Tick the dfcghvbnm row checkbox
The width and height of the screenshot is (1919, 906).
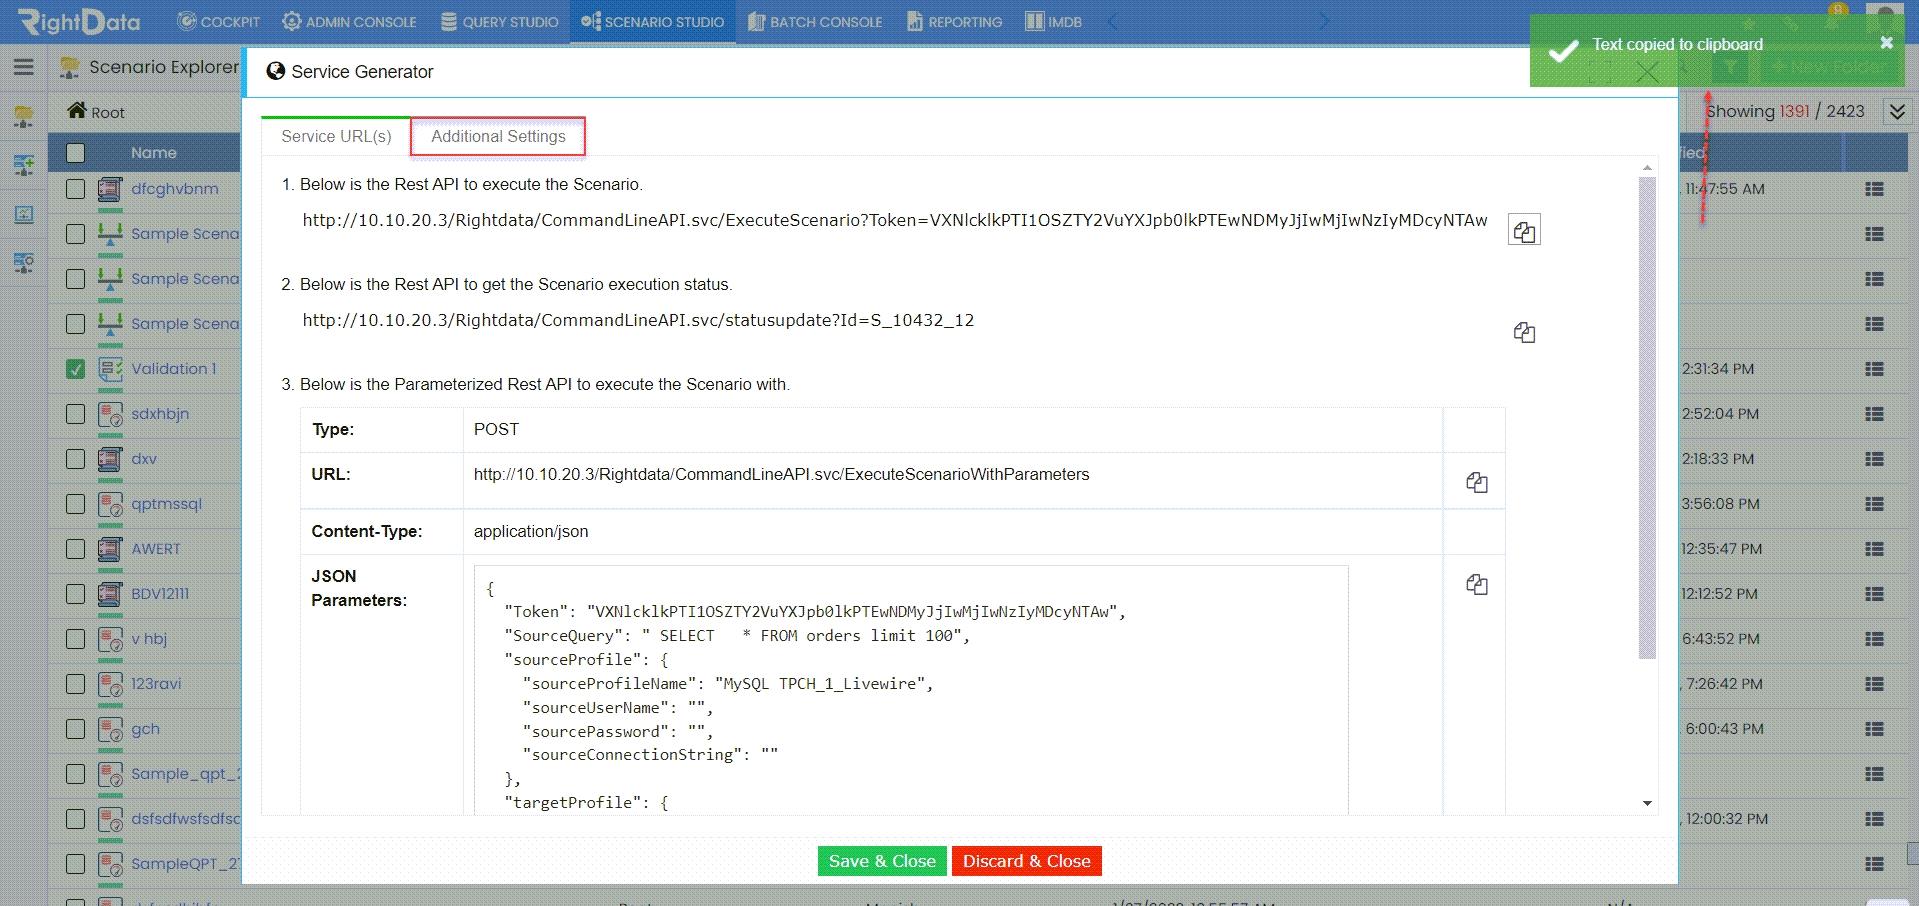pos(75,189)
